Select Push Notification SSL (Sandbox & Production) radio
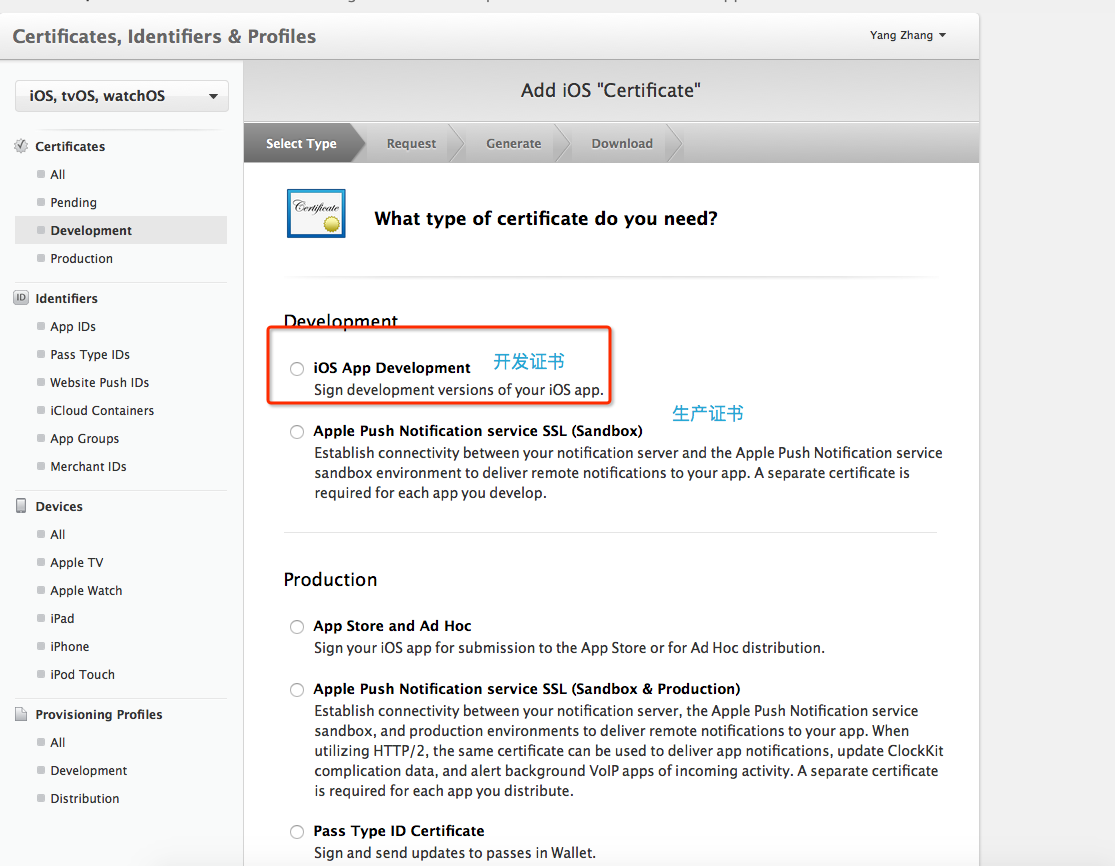The image size is (1115, 866). tap(297, 690)
